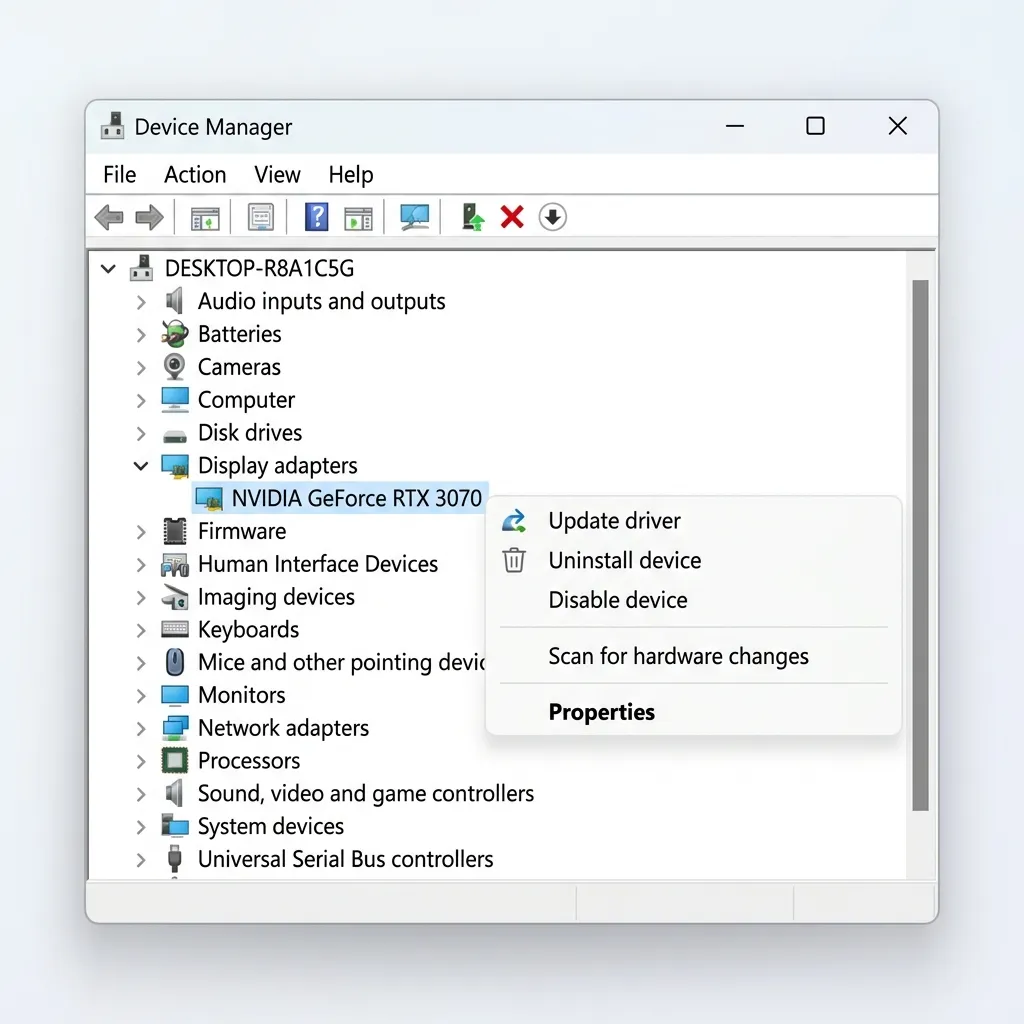
Task: Choose Scan for hardware changes from context menu
Action: [694, 656]
